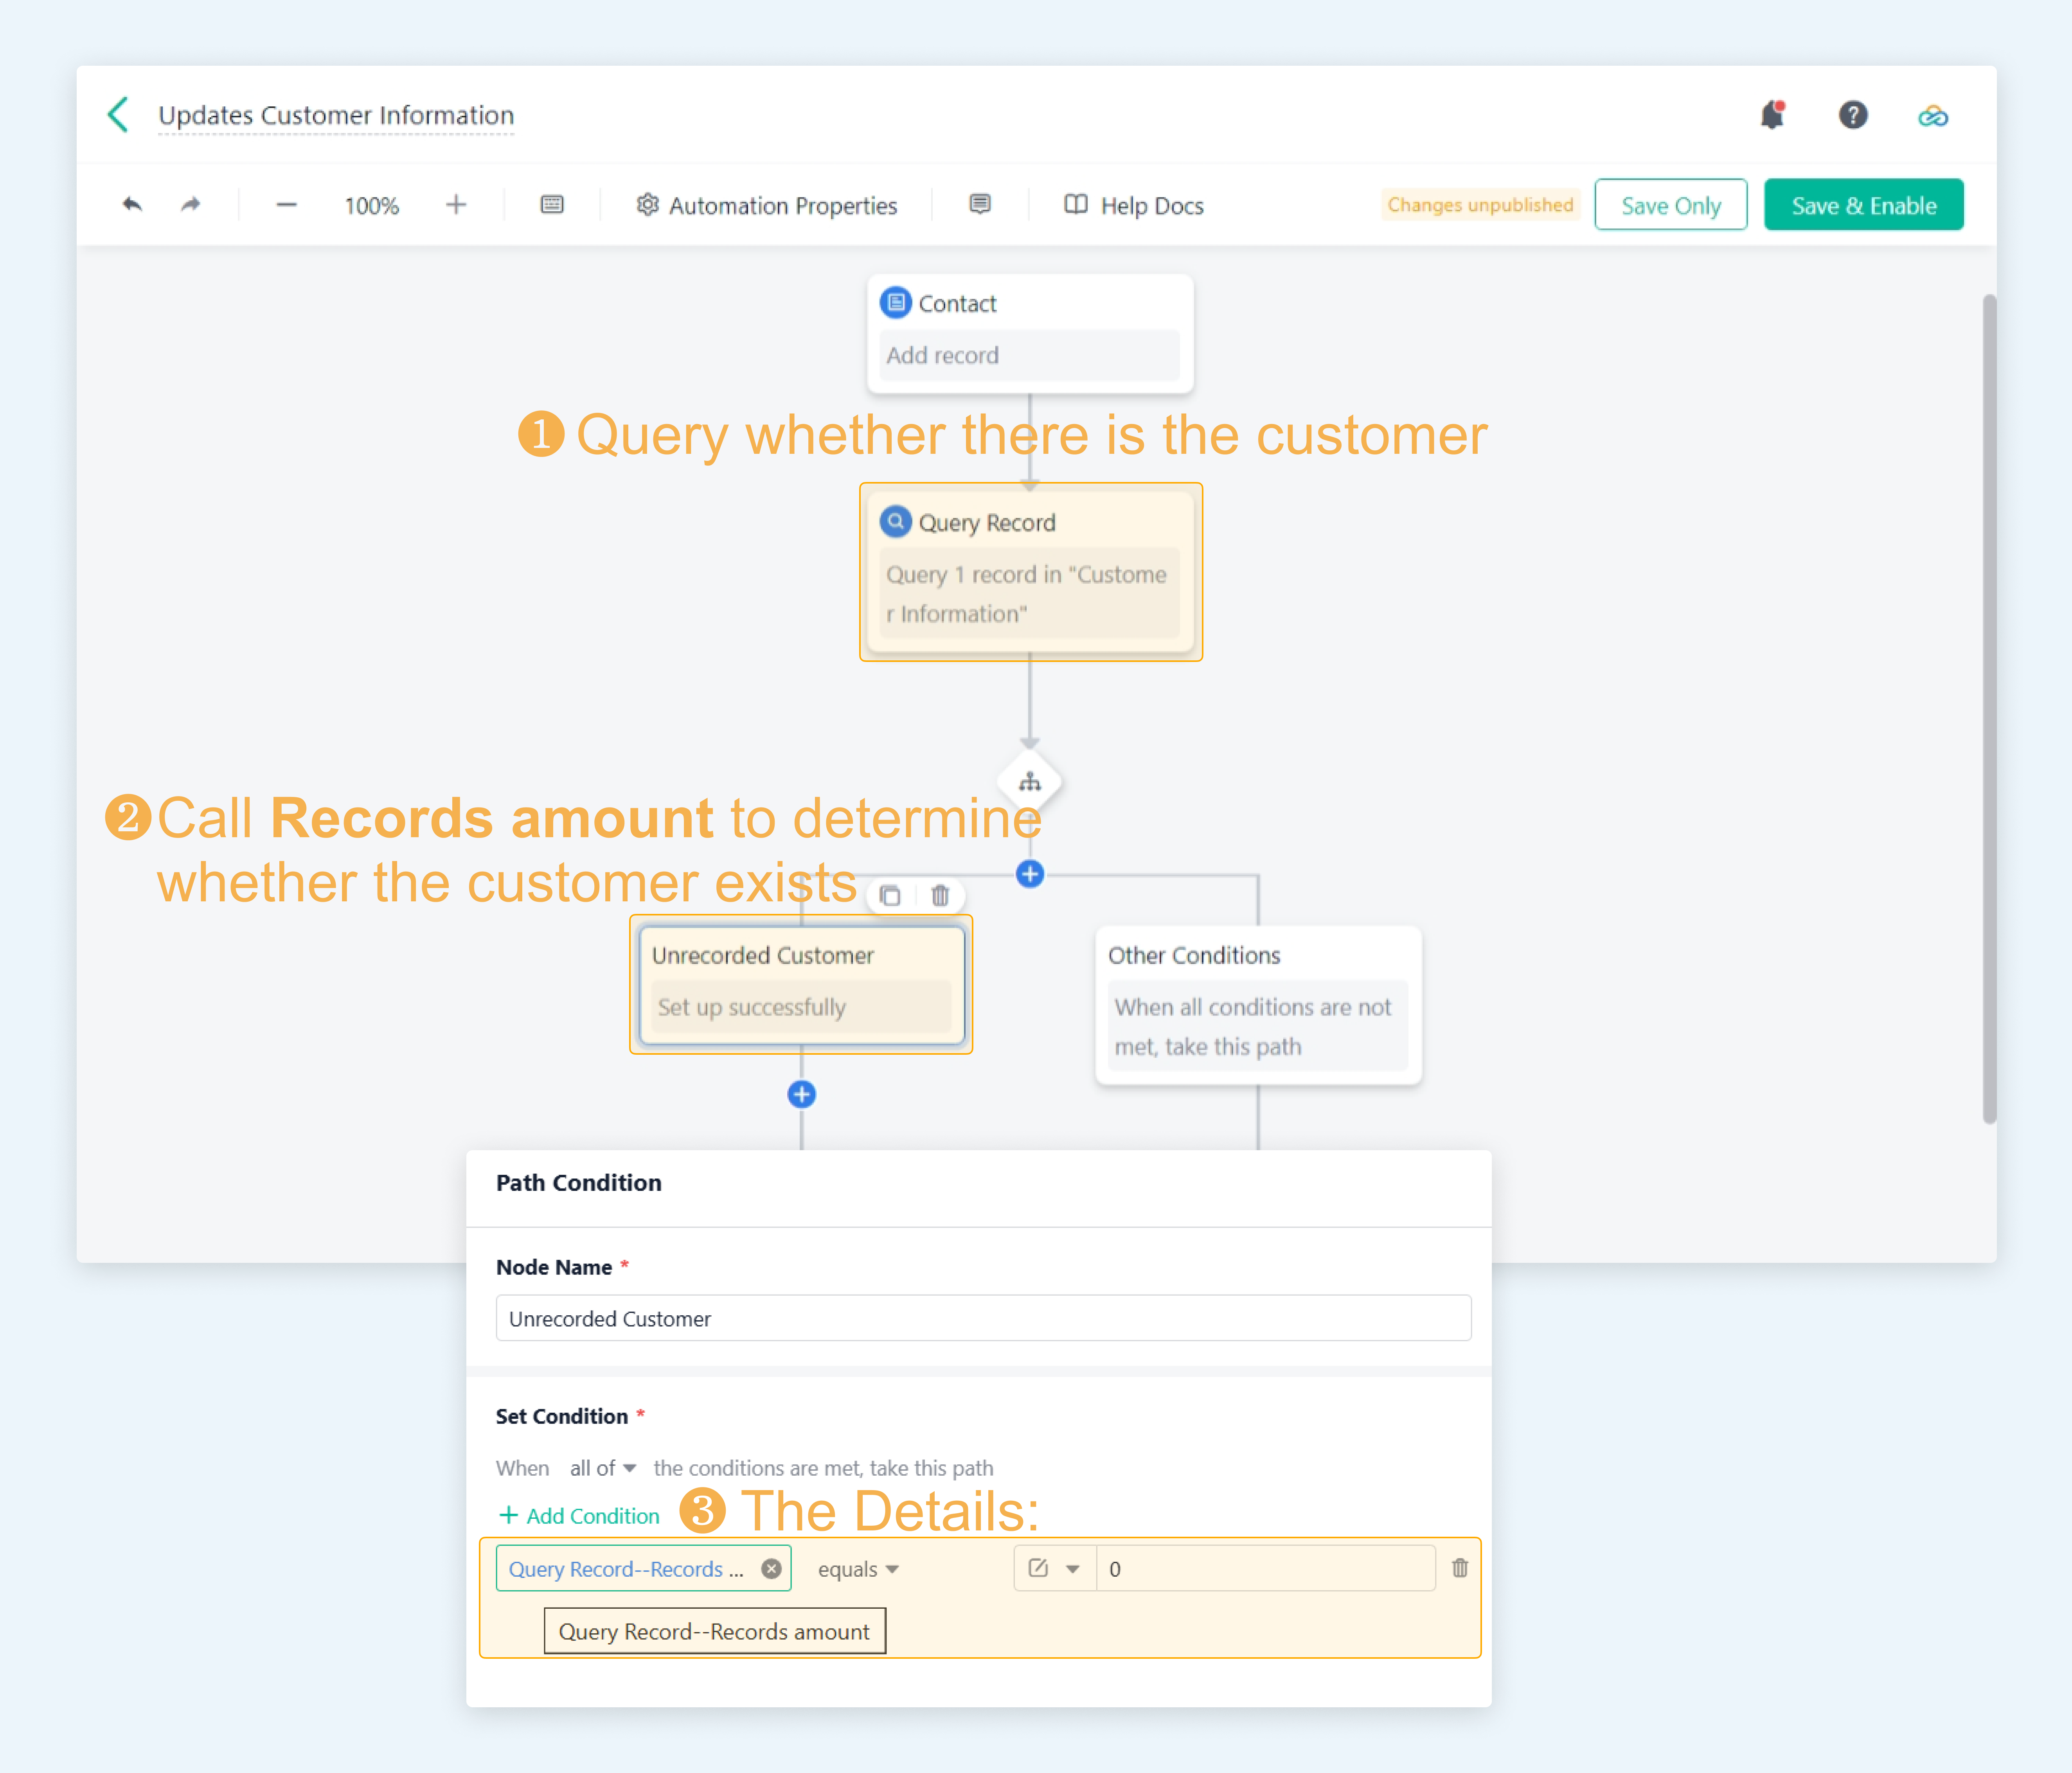2072x1773 pixels.
Task: Delete the Unrecorded Customer node
Action: 940,895
